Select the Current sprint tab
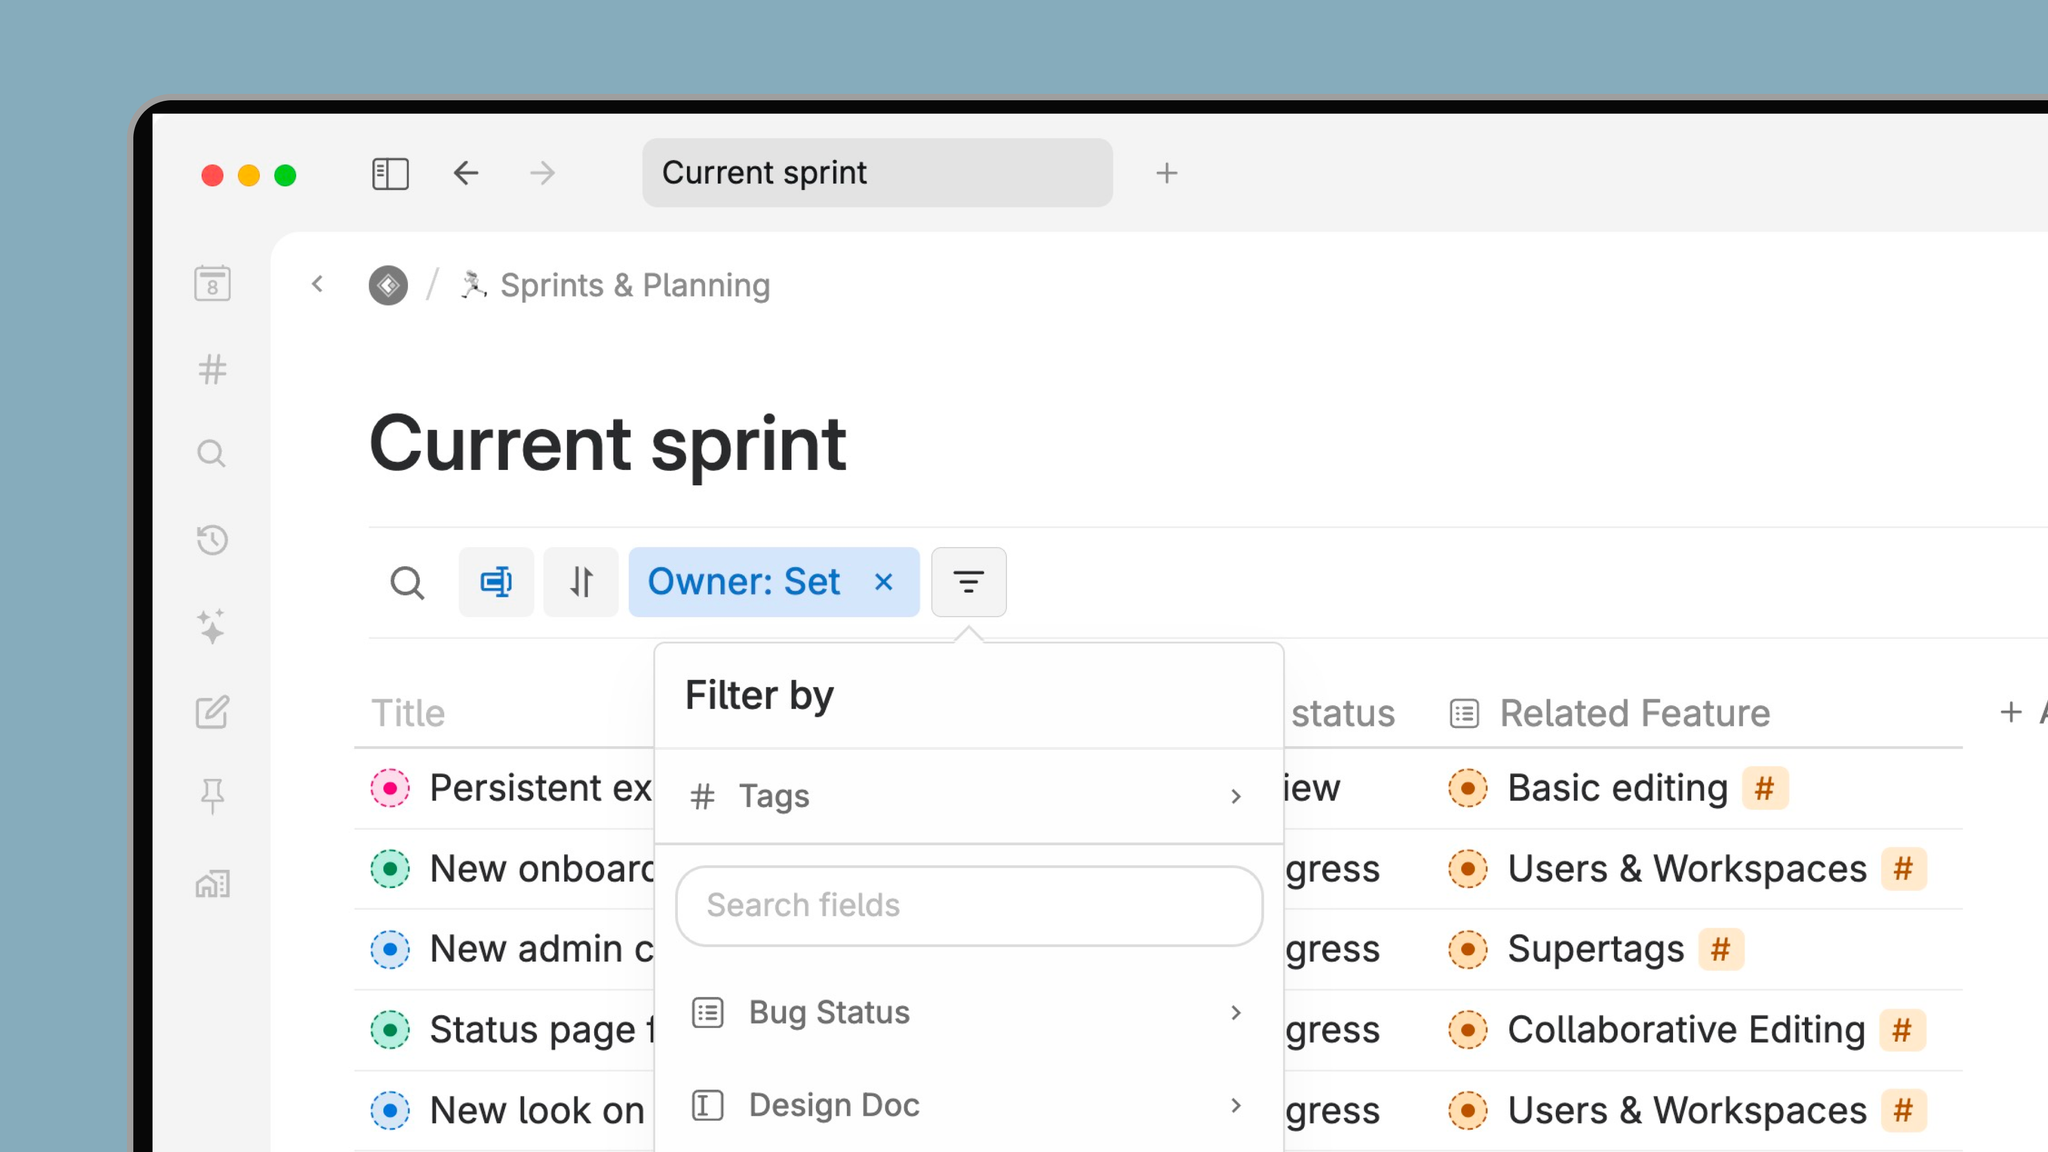Screen dimensions: 2048x1152 coord(877,173)
